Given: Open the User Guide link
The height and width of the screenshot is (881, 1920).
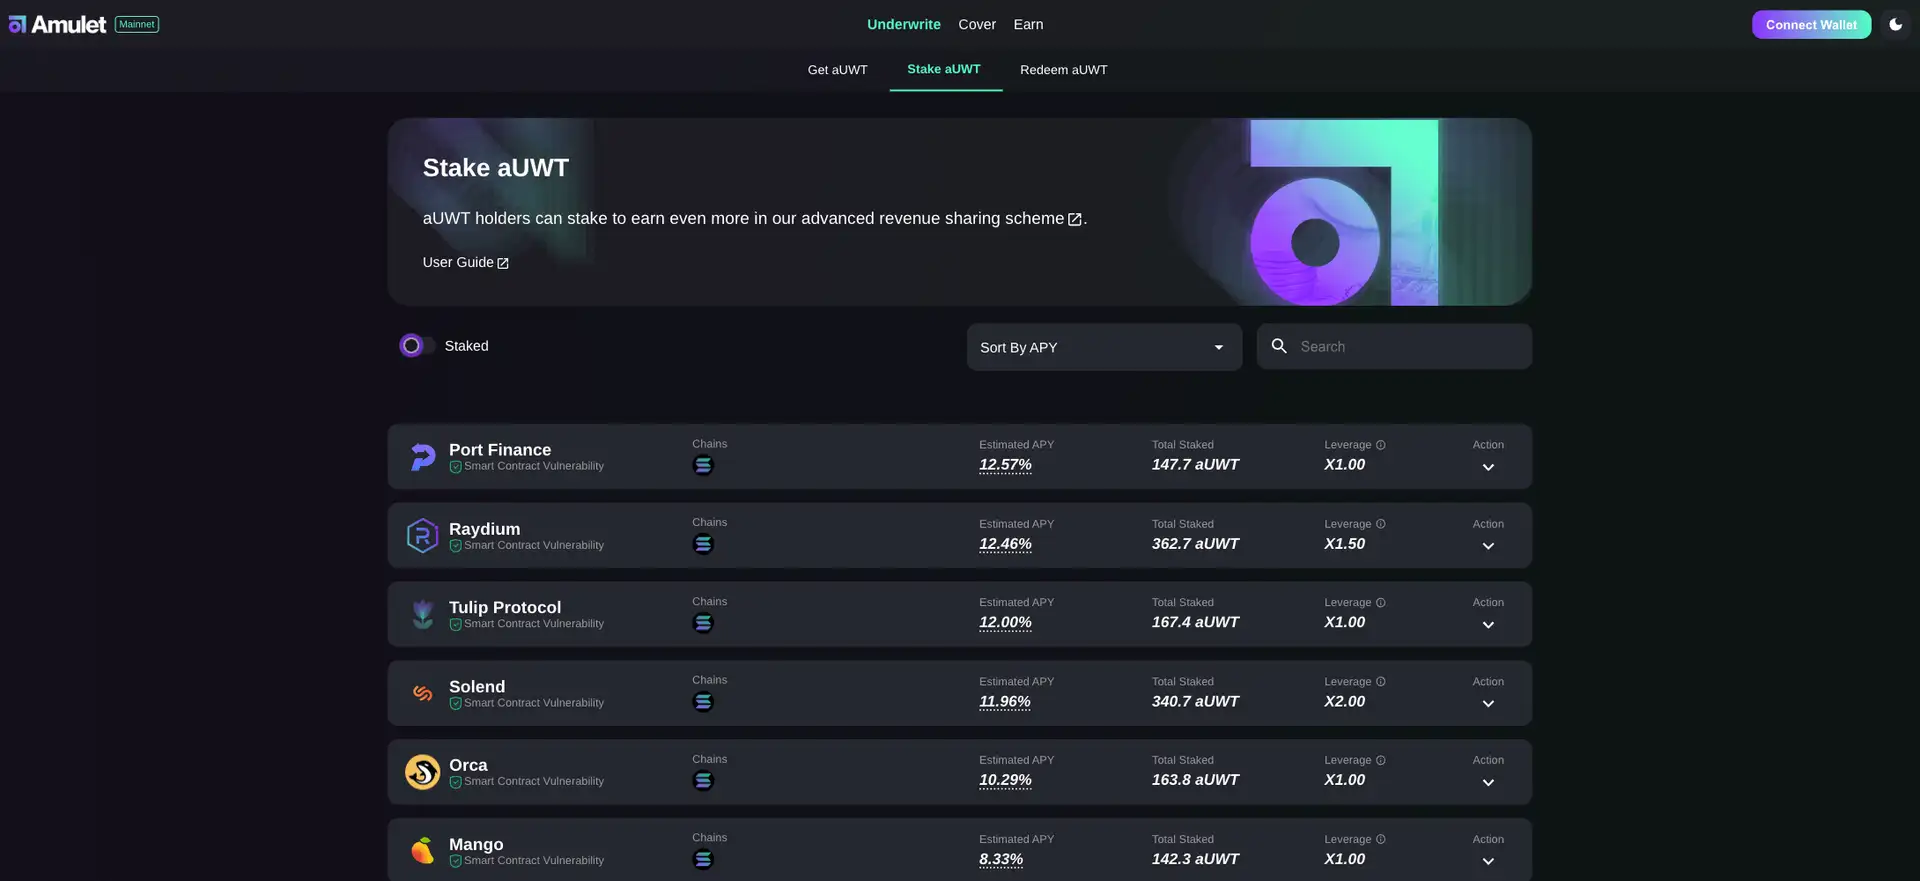Looking at the screenshot, I should [x=465, y=262].
